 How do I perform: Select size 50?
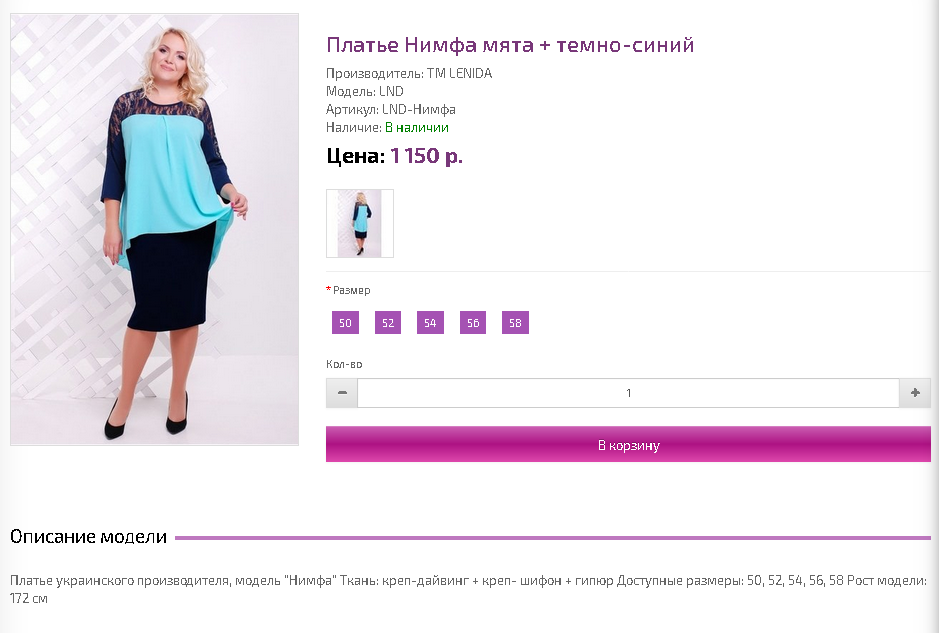pyautogui.click(x=346, y=323)
